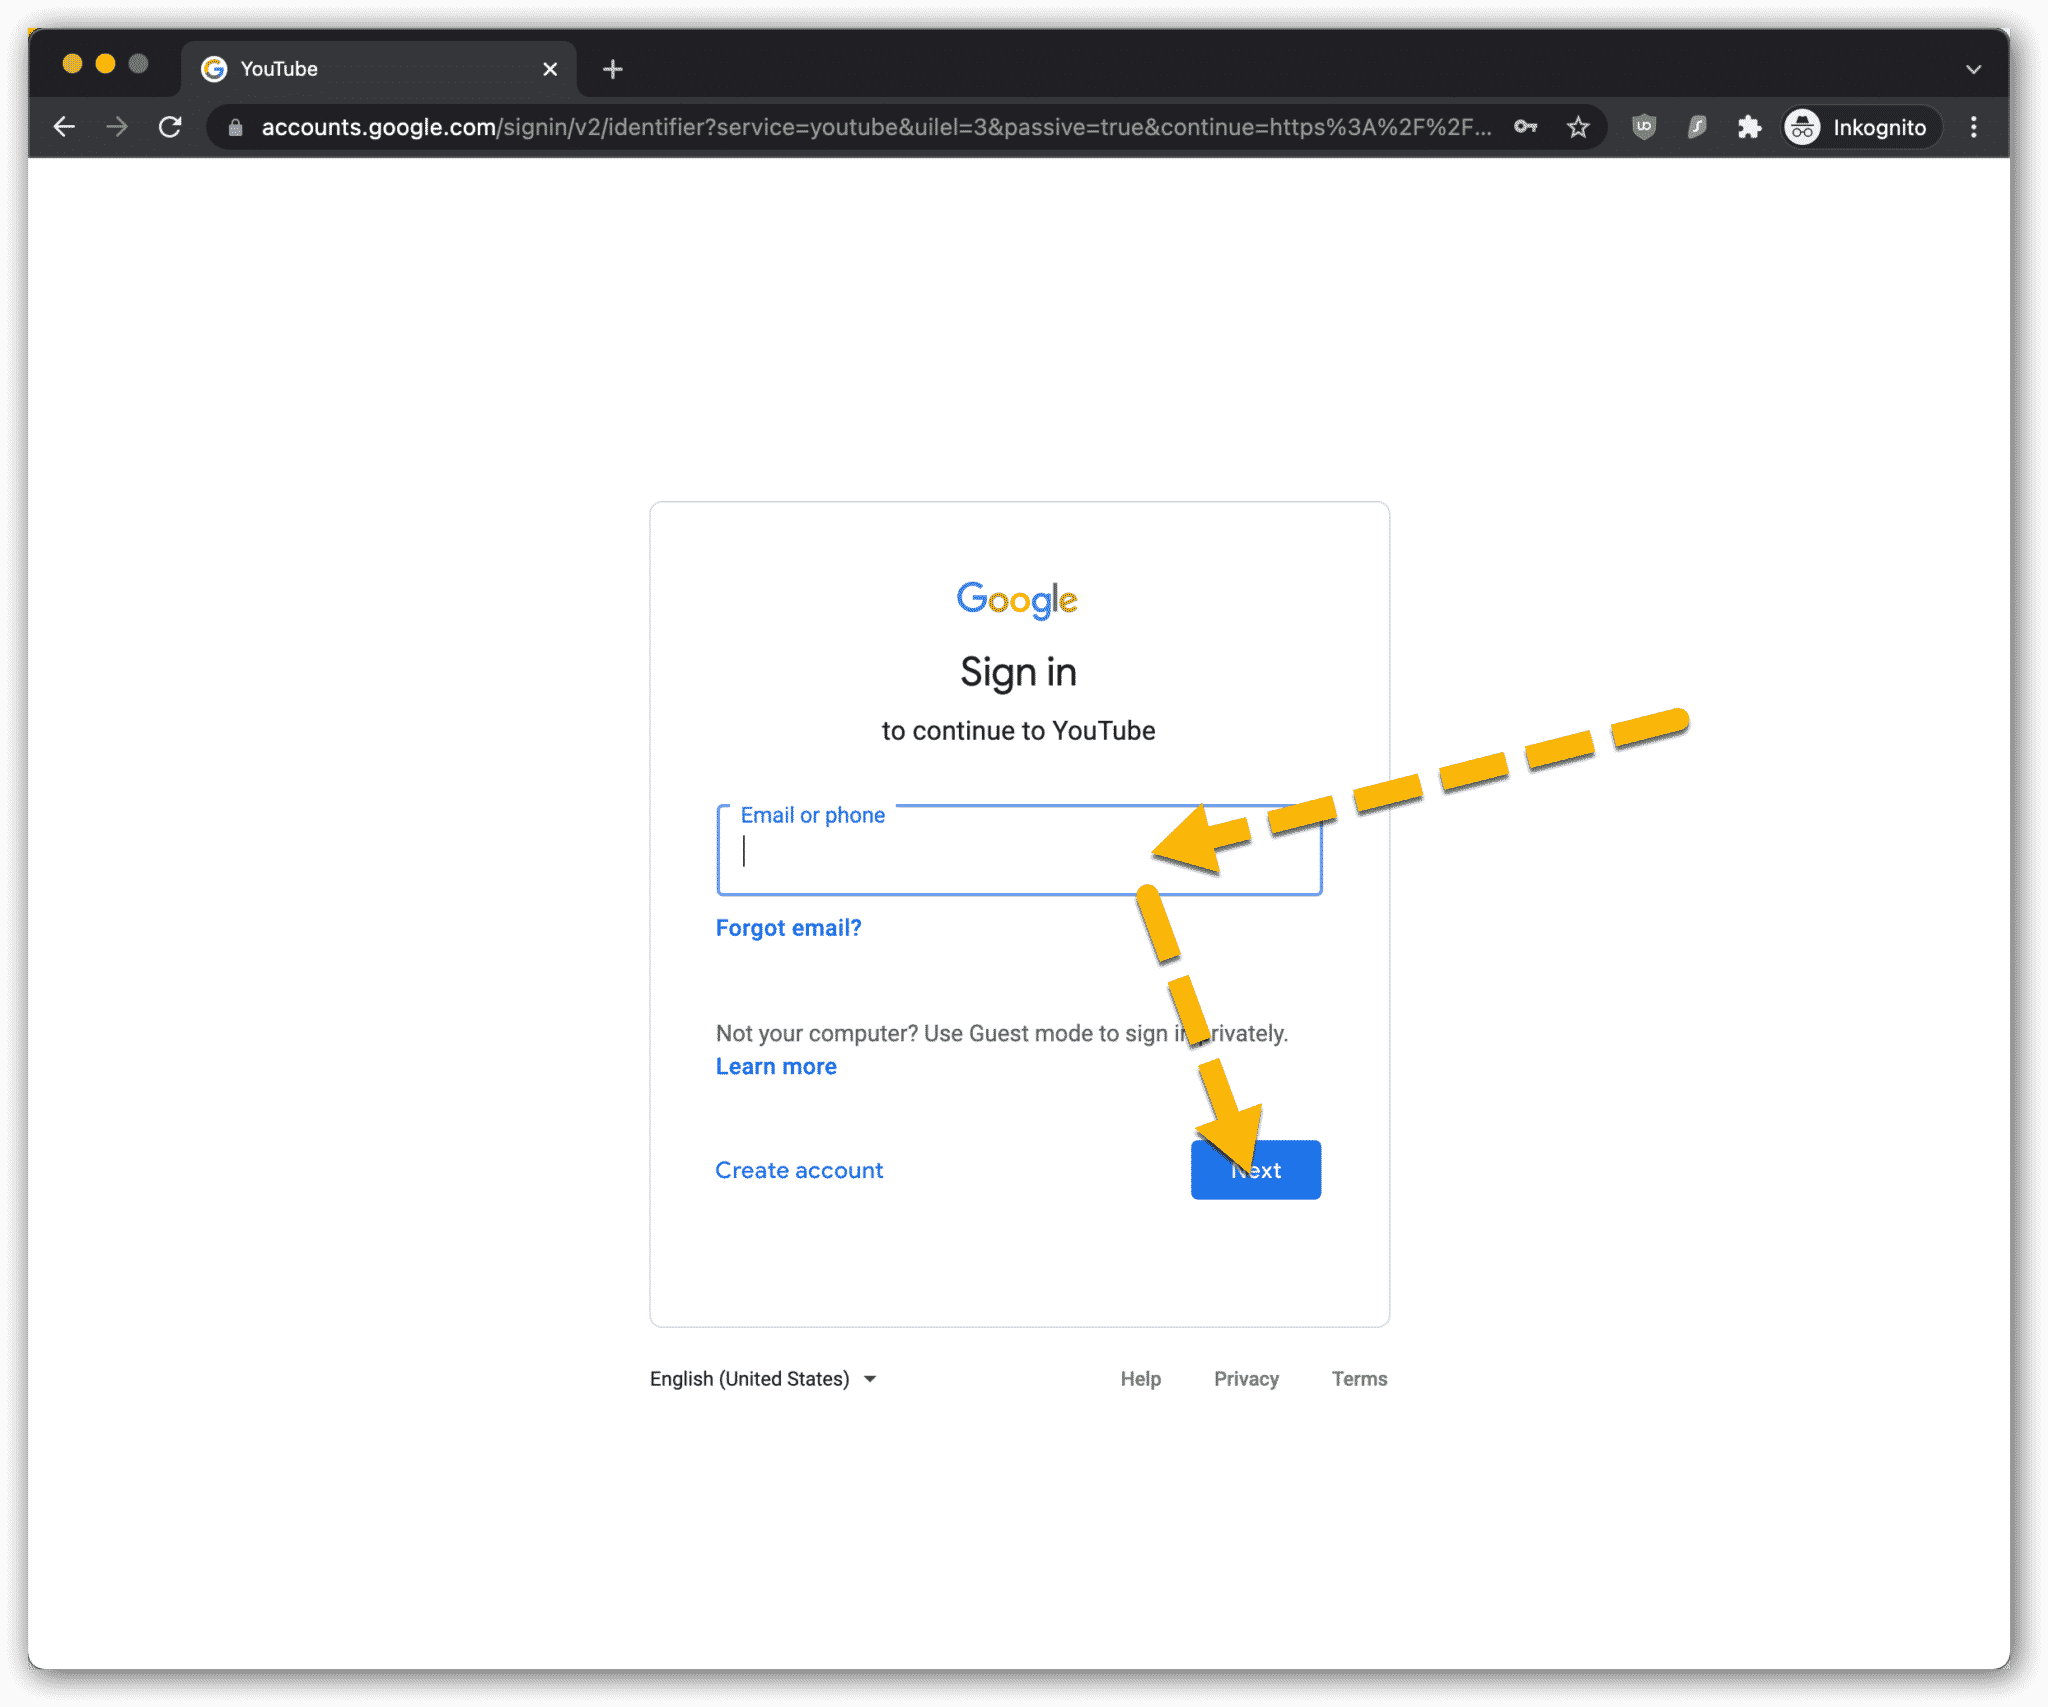The image size is (2048, 1707).
Task: Close the YouTube tab
Action: click(550, 69)
